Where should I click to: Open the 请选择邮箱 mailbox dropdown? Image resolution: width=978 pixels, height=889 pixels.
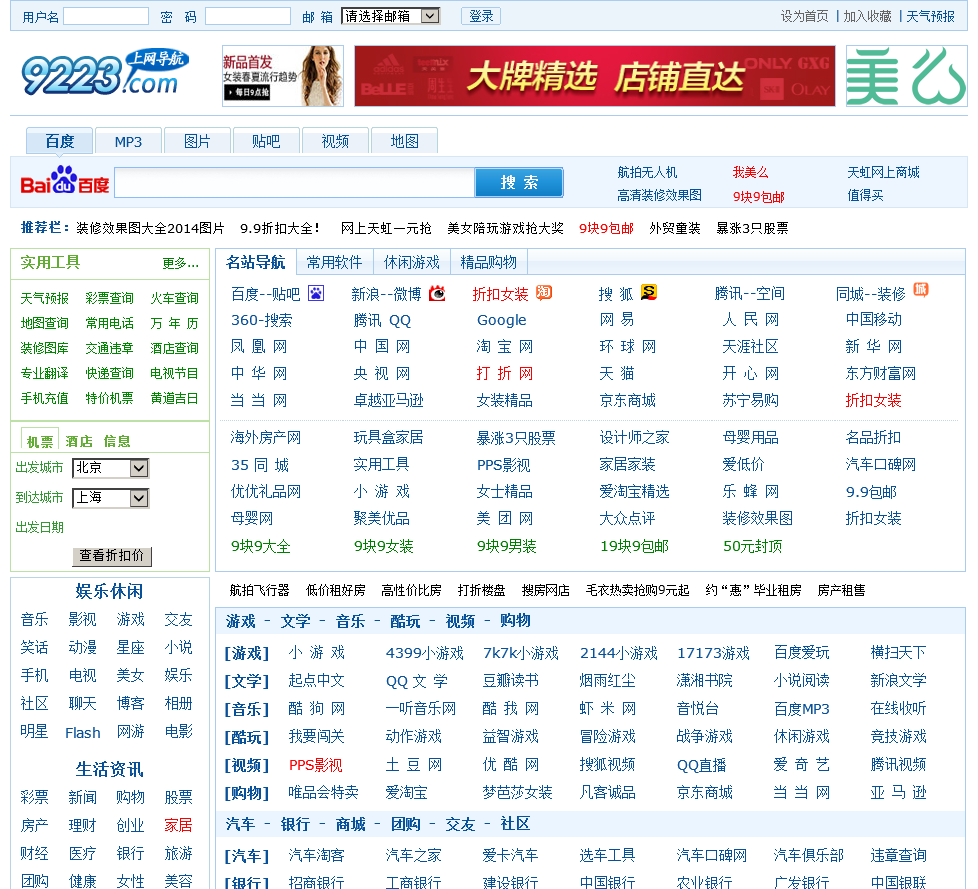pos(390,16)
